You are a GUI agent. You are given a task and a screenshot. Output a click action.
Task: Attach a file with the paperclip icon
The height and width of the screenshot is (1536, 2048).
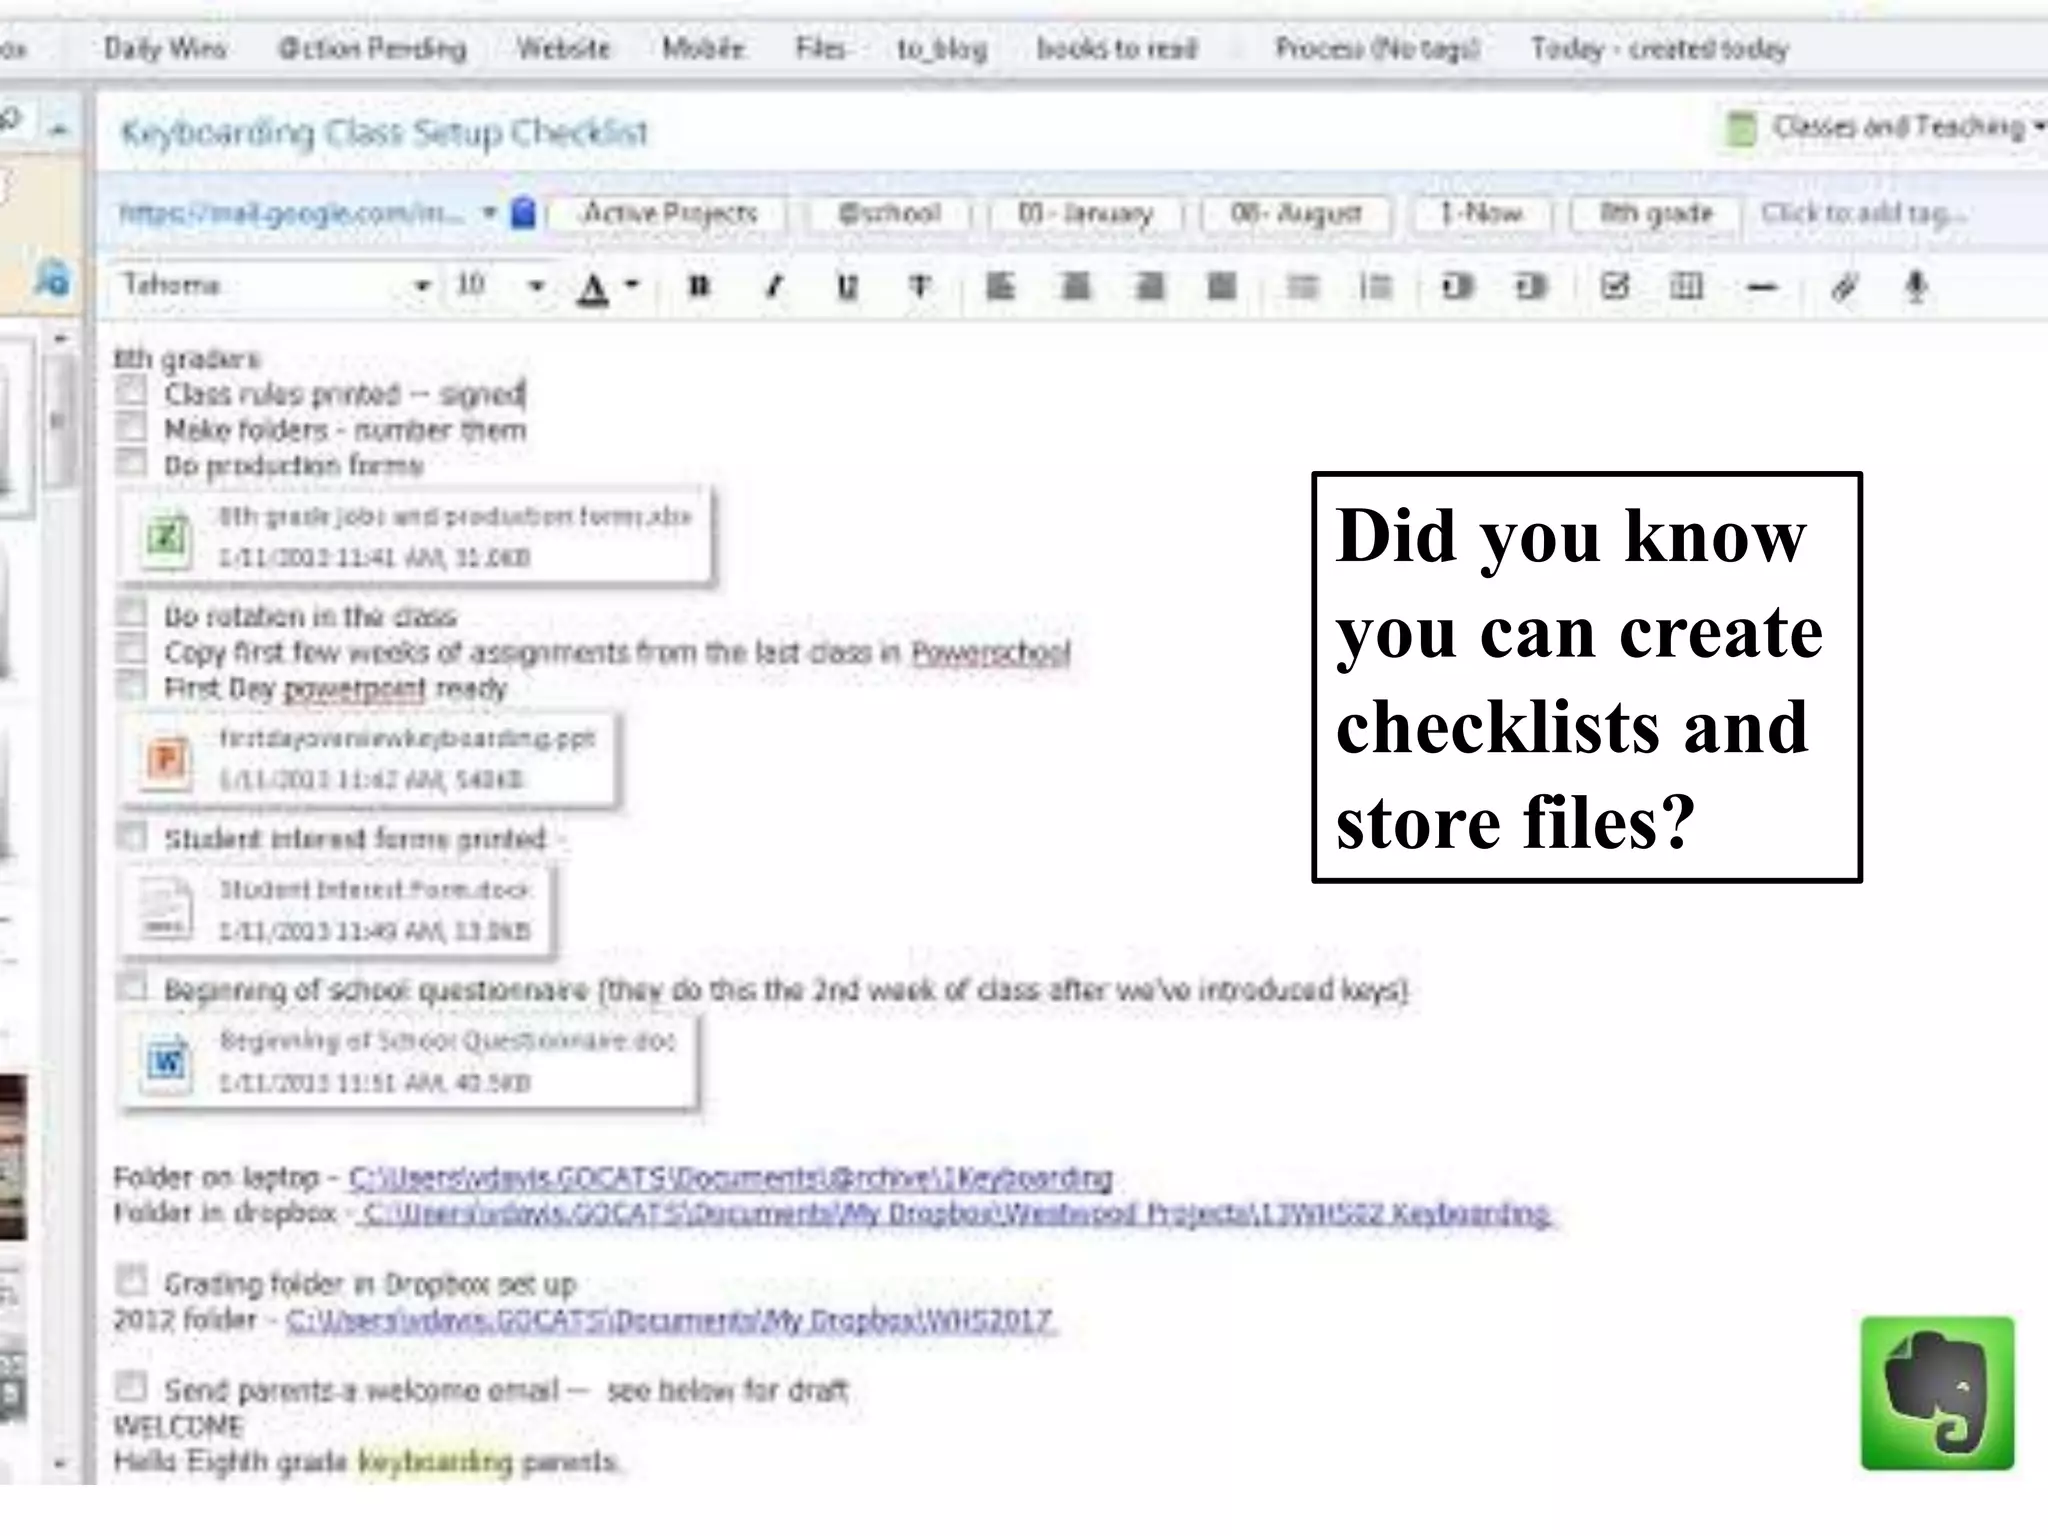pos(1844,287)
